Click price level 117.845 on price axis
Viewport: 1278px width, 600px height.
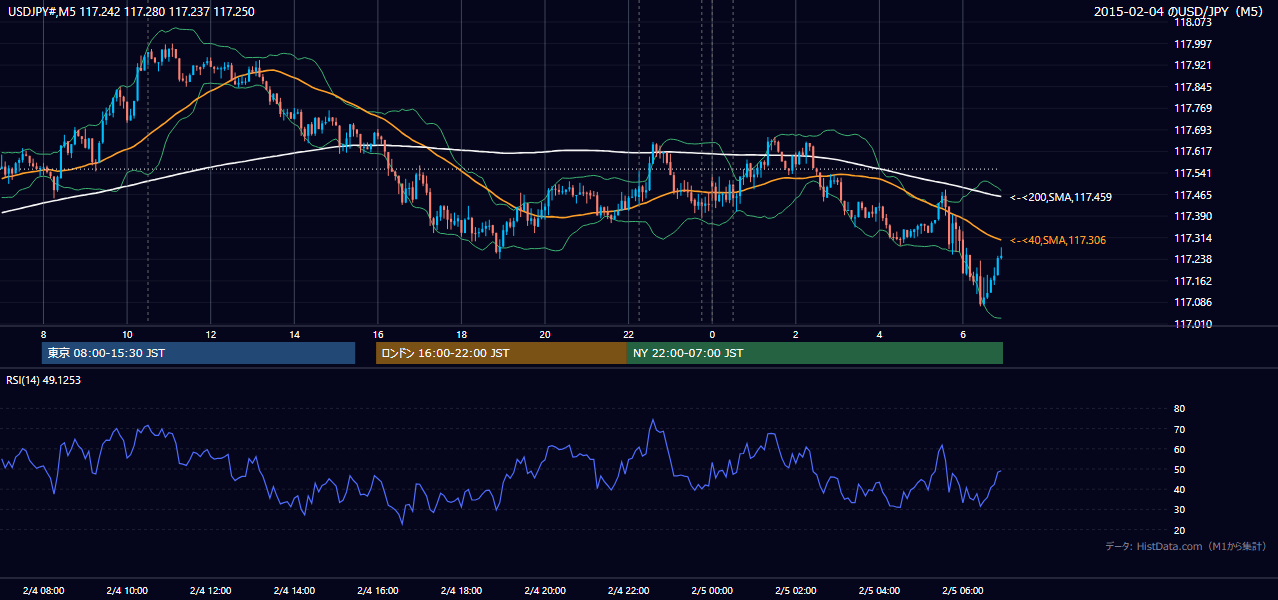(x=1194, y=87)
